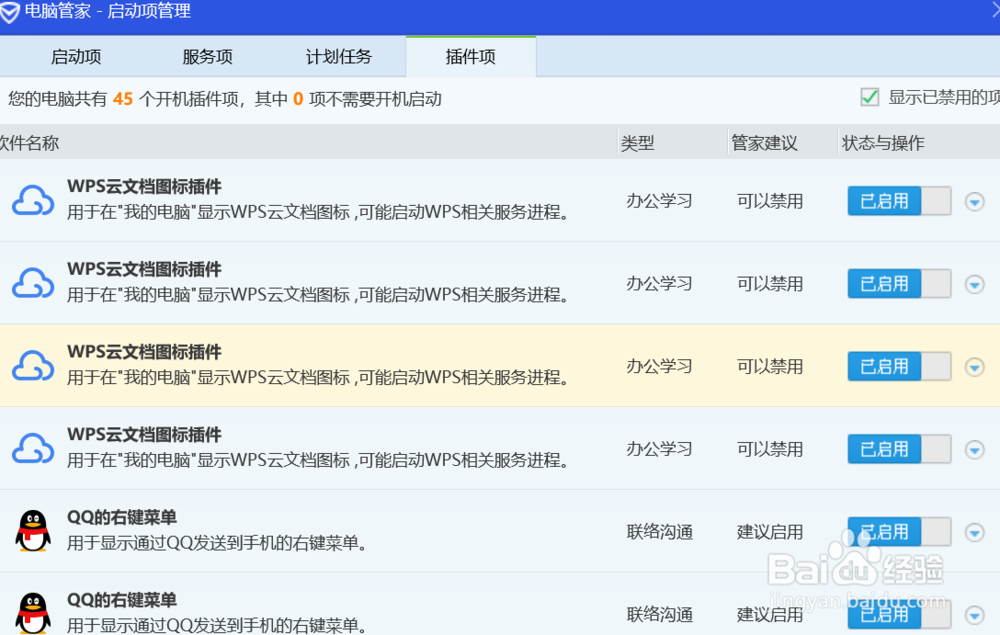Click the 电脑管家 shield logo in title bar
Viewport: 1000px width, 635px height.
(10, 12)
